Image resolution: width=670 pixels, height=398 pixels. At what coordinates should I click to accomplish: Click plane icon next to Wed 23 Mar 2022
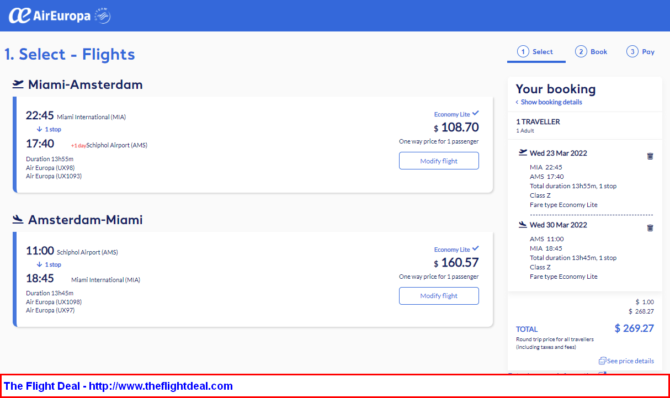point(523,153)
